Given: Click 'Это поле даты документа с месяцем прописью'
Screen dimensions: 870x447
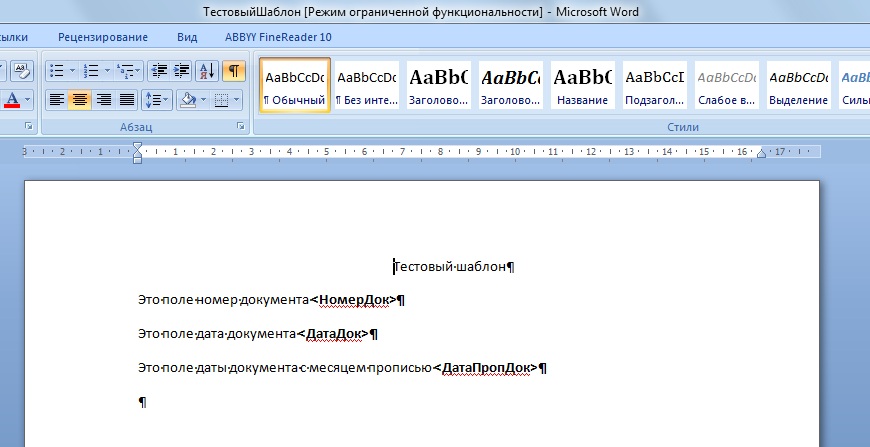Looking at the screenshot, I should coord(285,368).
